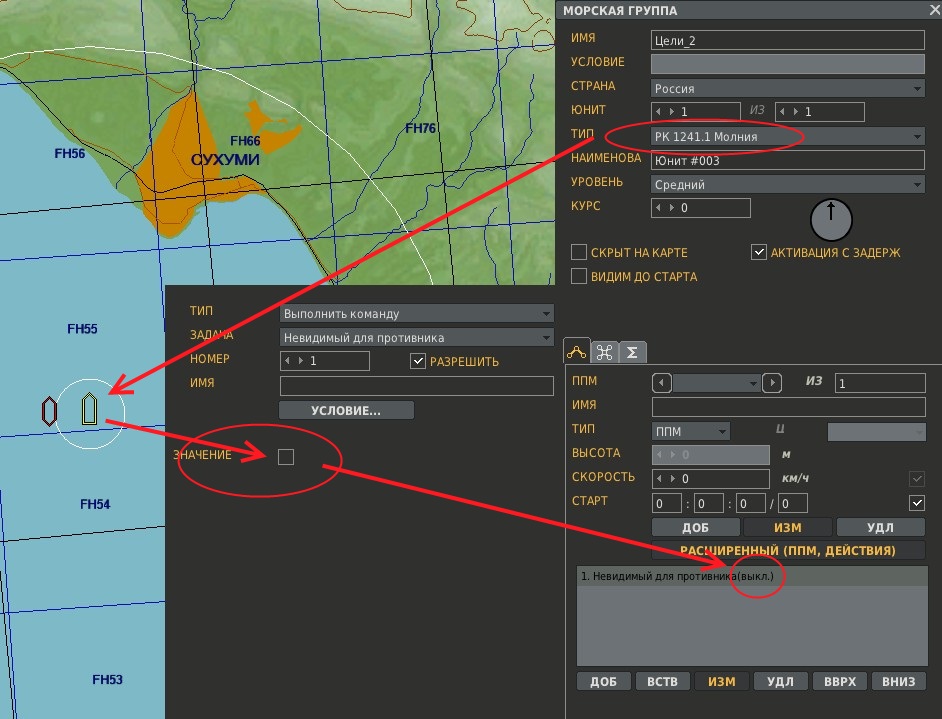This screenshot has width=942, height=719.
Task: Click the СТАРТ day field after slash
Action: point(793,503)
